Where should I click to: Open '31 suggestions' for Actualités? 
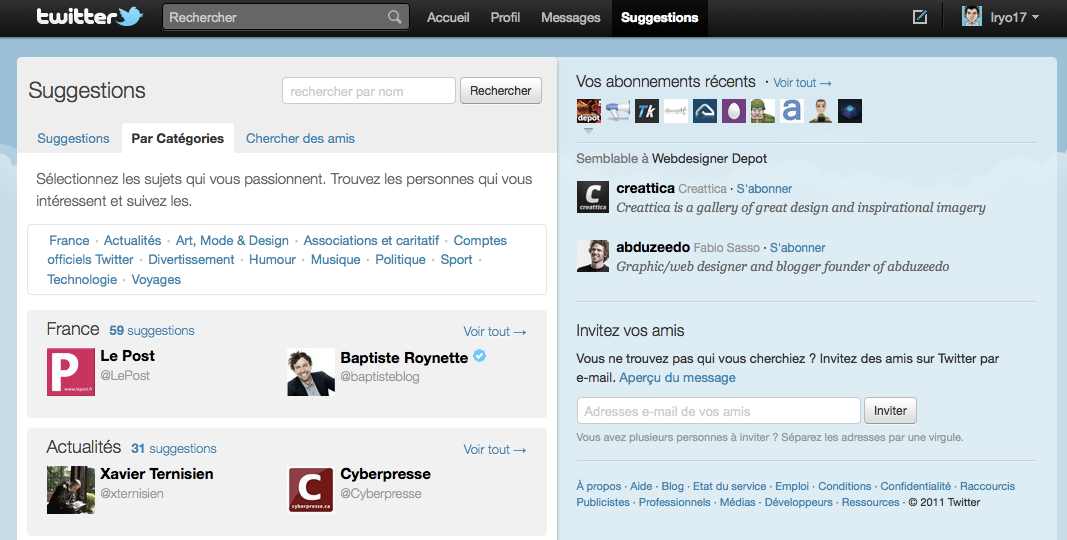174,448
